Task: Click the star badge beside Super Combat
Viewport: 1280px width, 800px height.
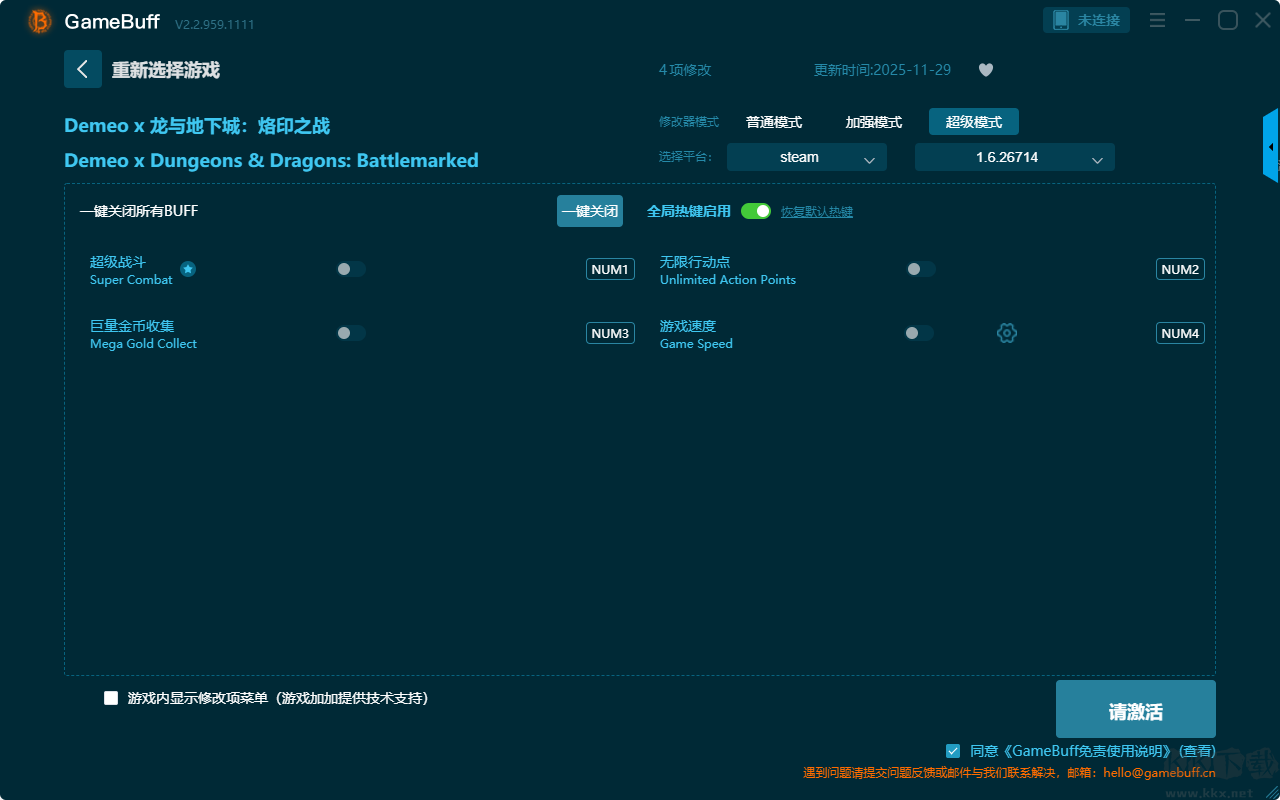Action: point(188,269)
